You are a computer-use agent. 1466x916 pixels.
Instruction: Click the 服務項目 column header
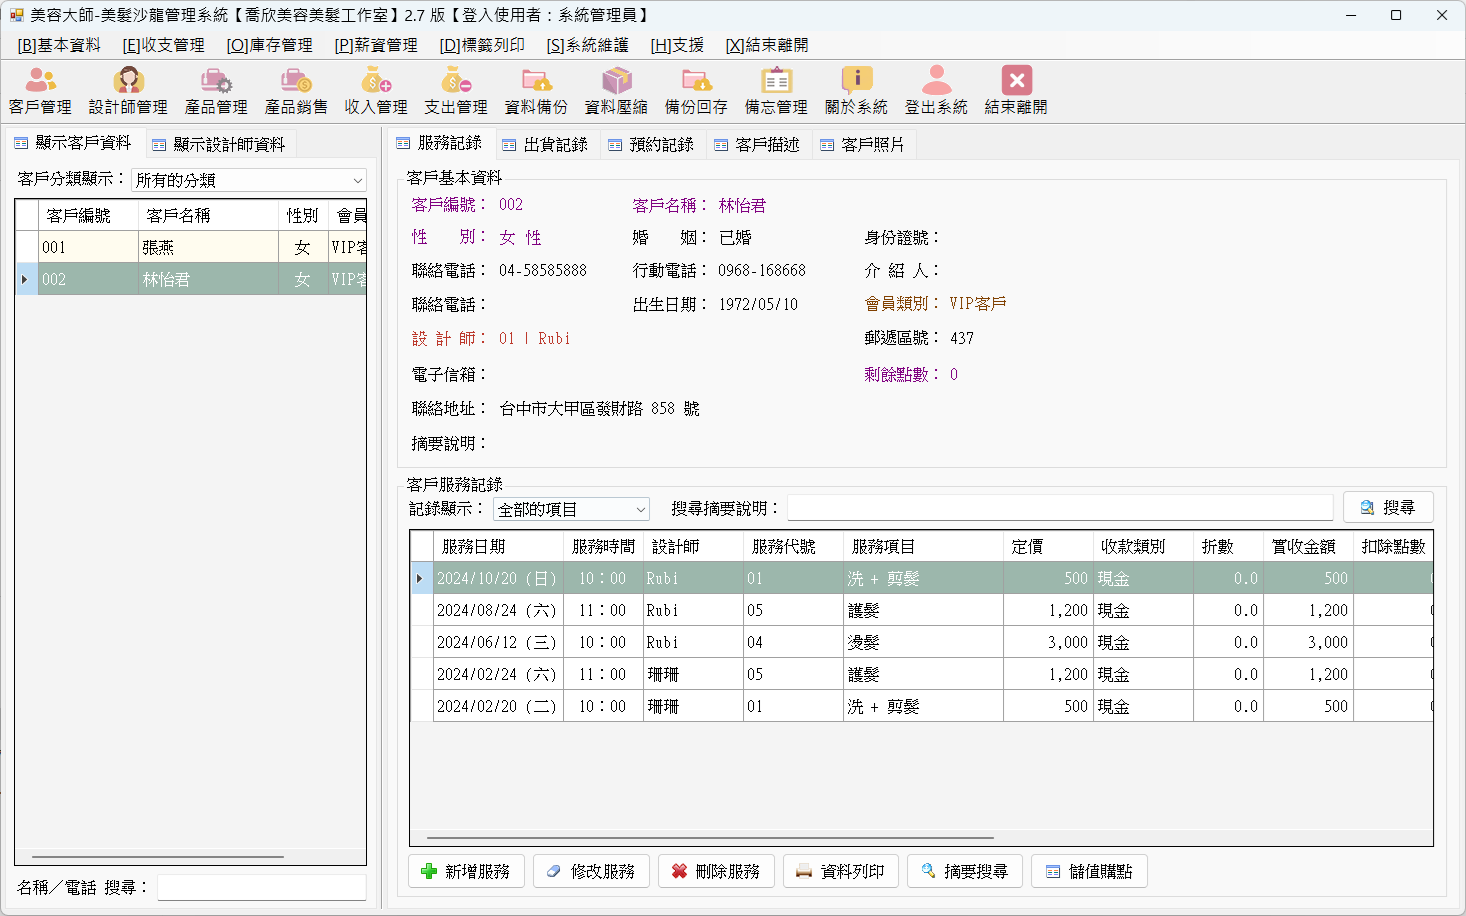pos(923,546)
